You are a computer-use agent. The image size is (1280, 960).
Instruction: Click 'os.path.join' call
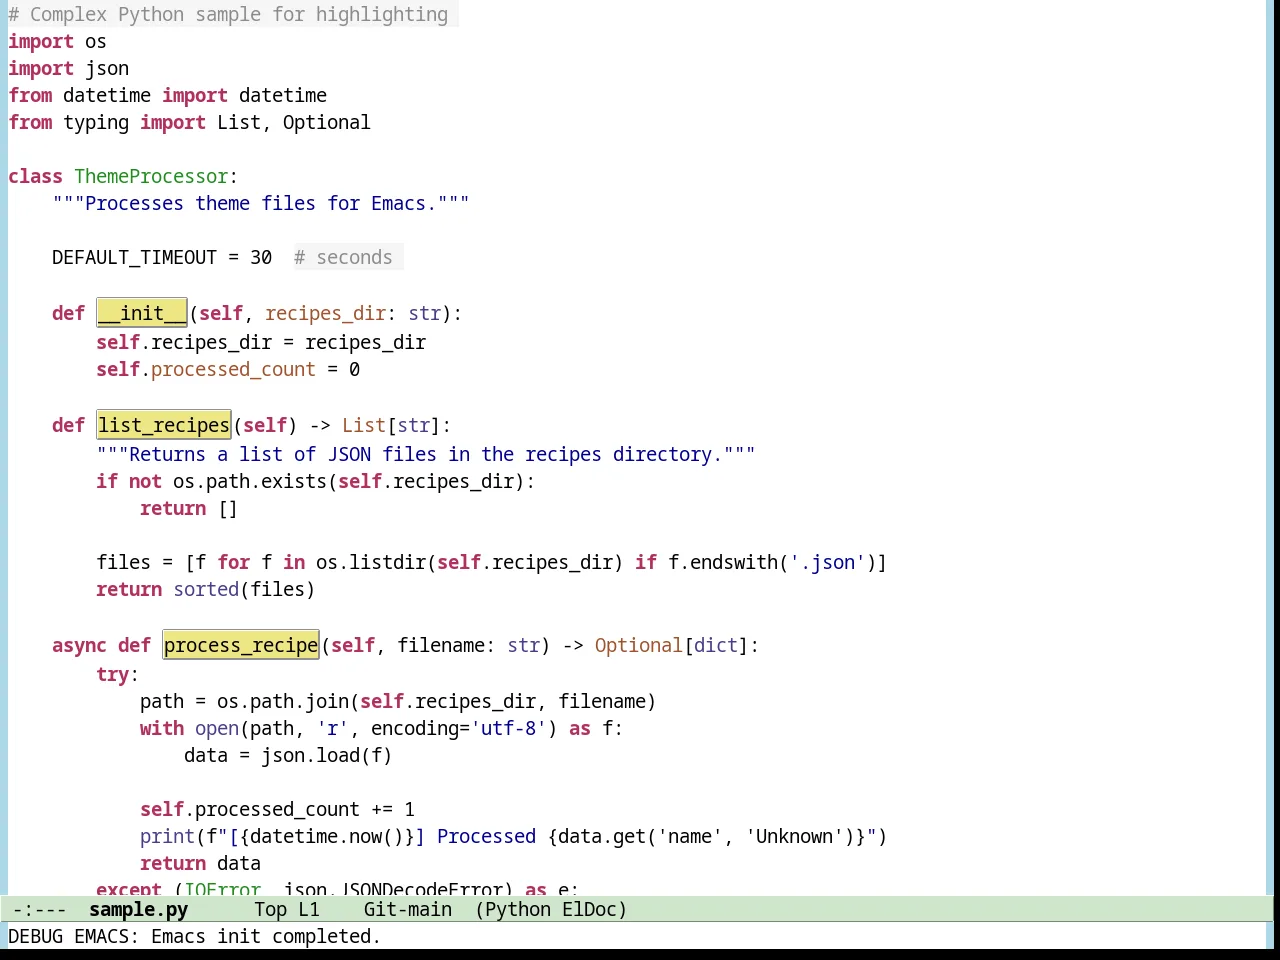click(x=283, y=701)
